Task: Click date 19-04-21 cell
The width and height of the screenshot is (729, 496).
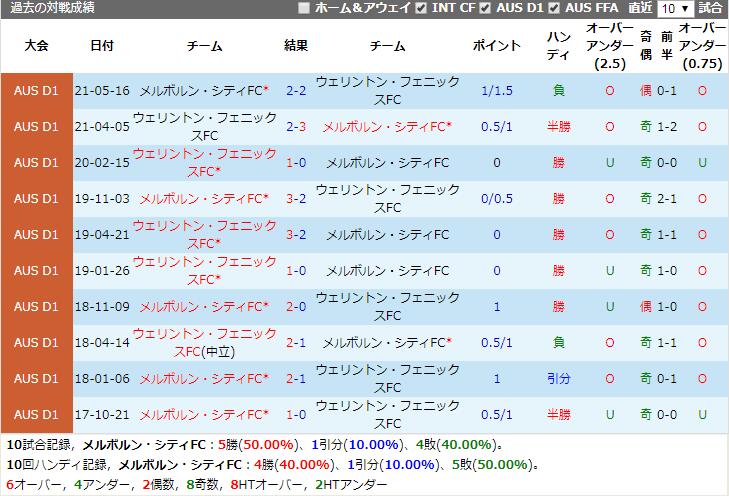Action: pyautogui.click(x=102, y=235)
